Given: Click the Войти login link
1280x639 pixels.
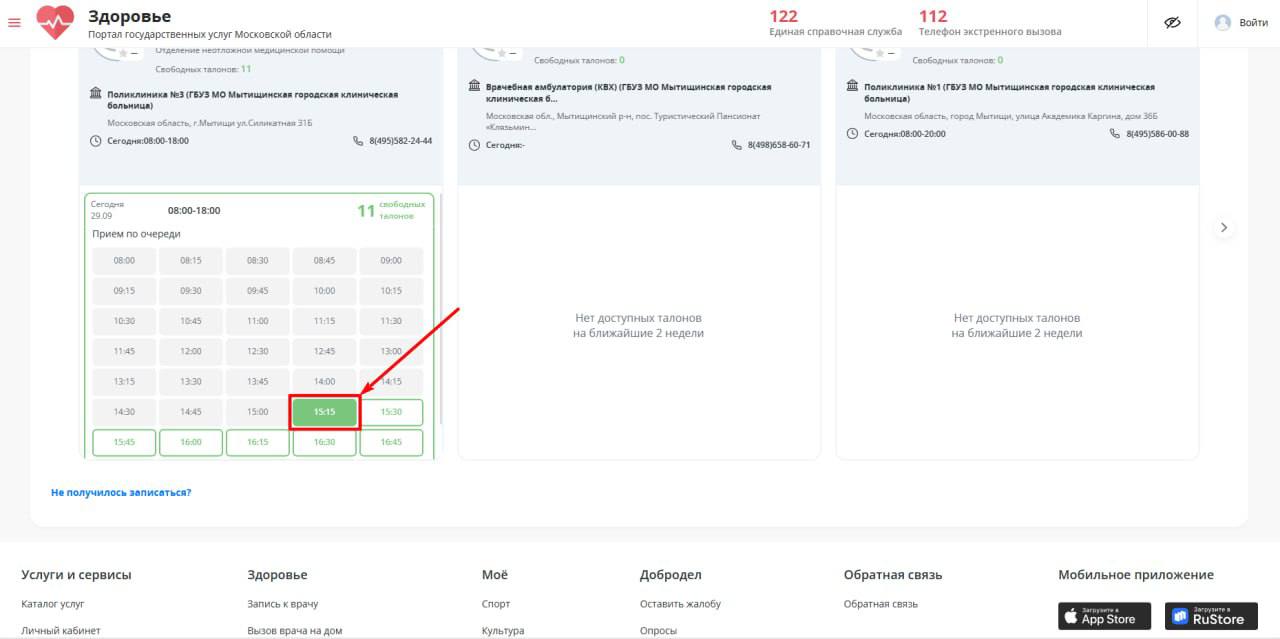Looking at the screenshot, I should [1253, 23].
